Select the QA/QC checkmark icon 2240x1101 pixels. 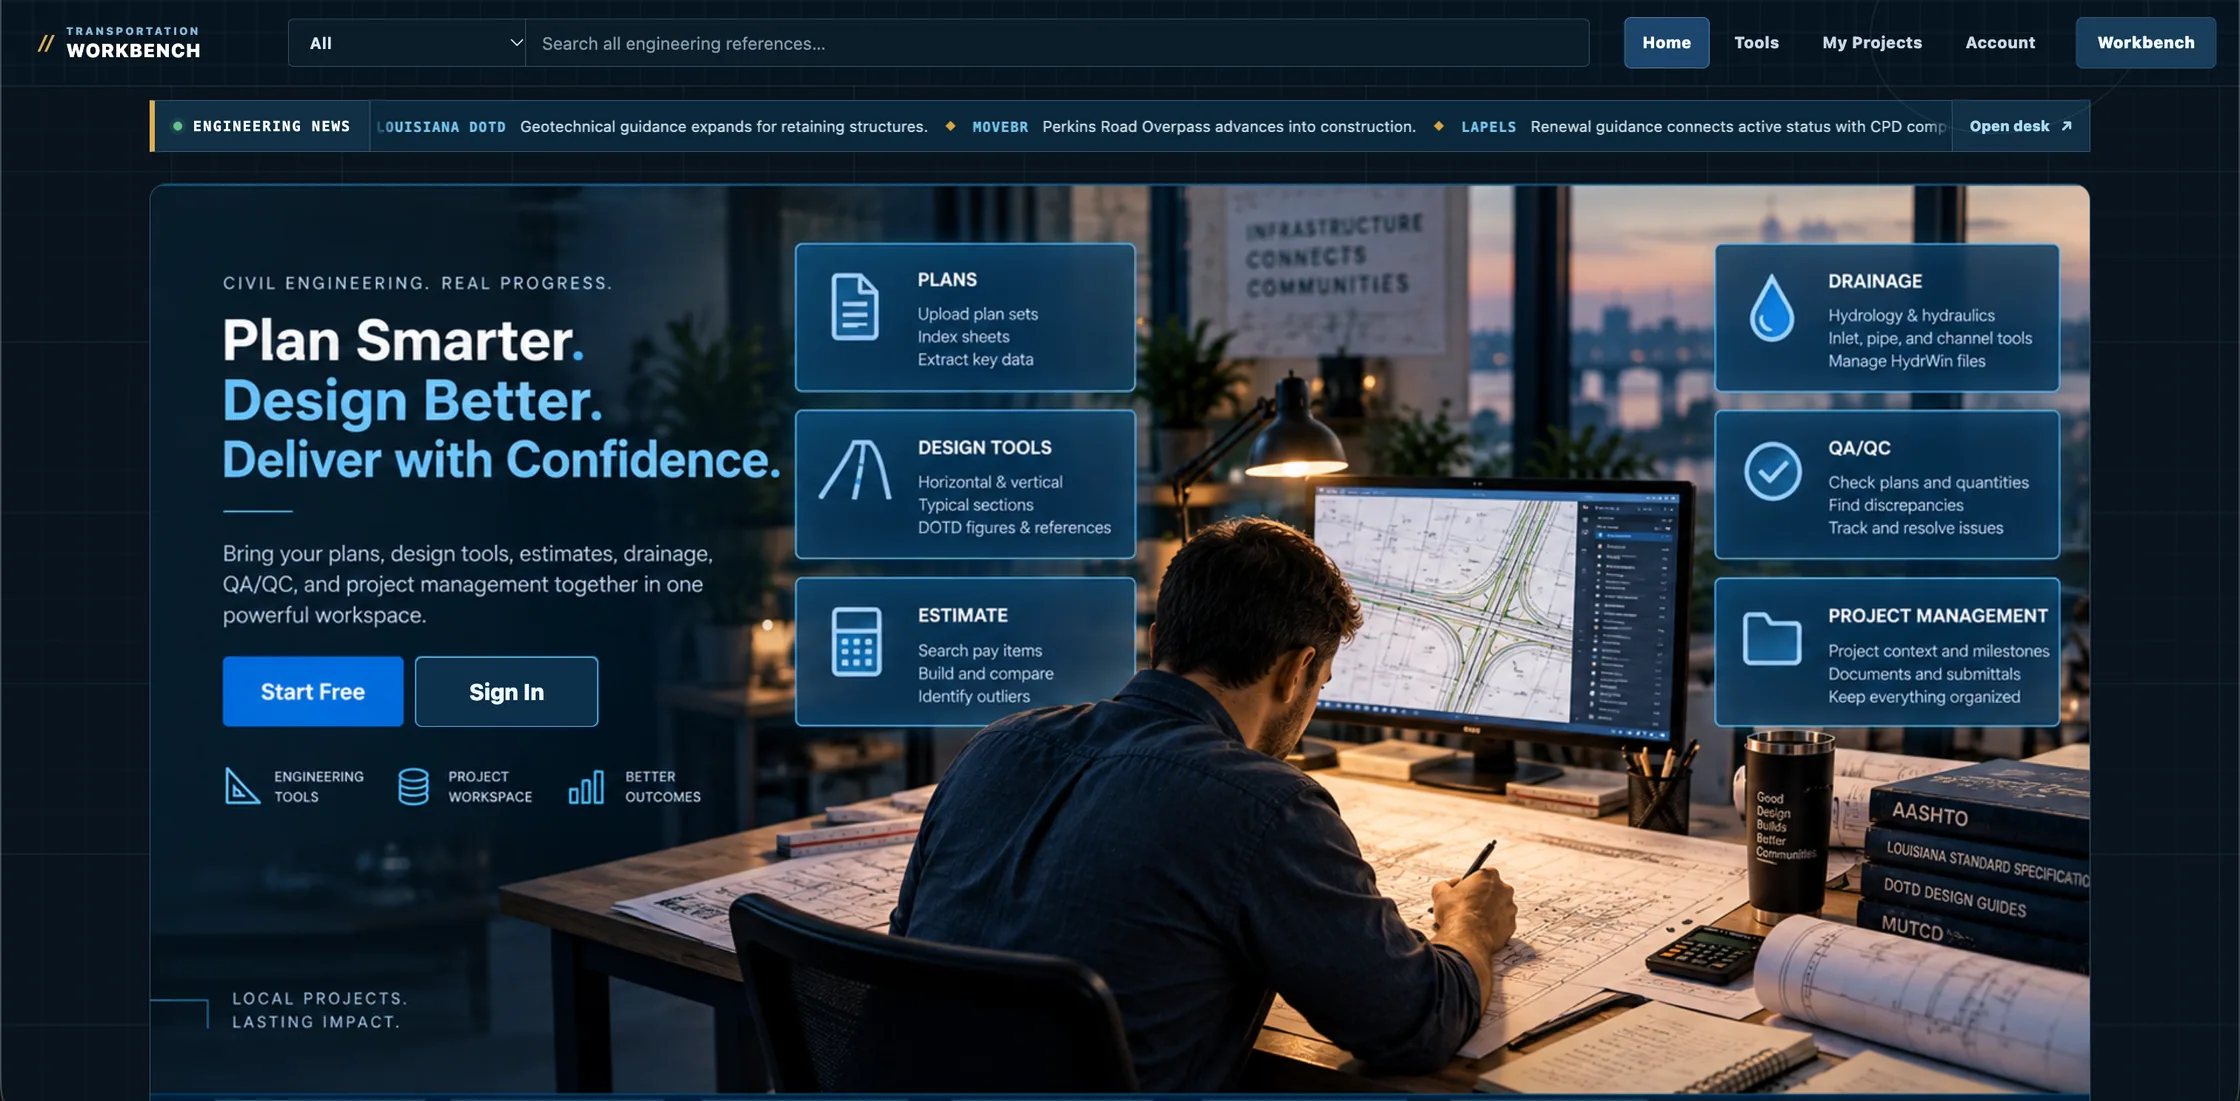pyautogui.click(x=1772, y=471)
